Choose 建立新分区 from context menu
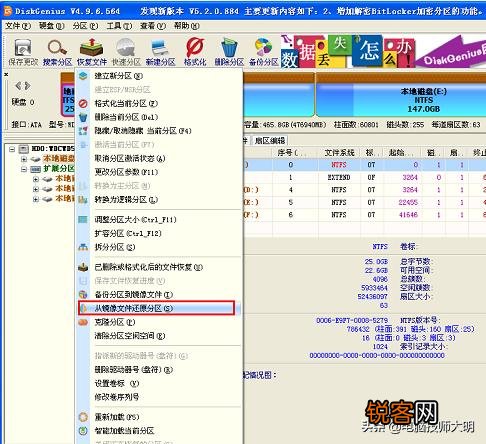The height and width of the screenshot is (444, 486). coord(159,76)
